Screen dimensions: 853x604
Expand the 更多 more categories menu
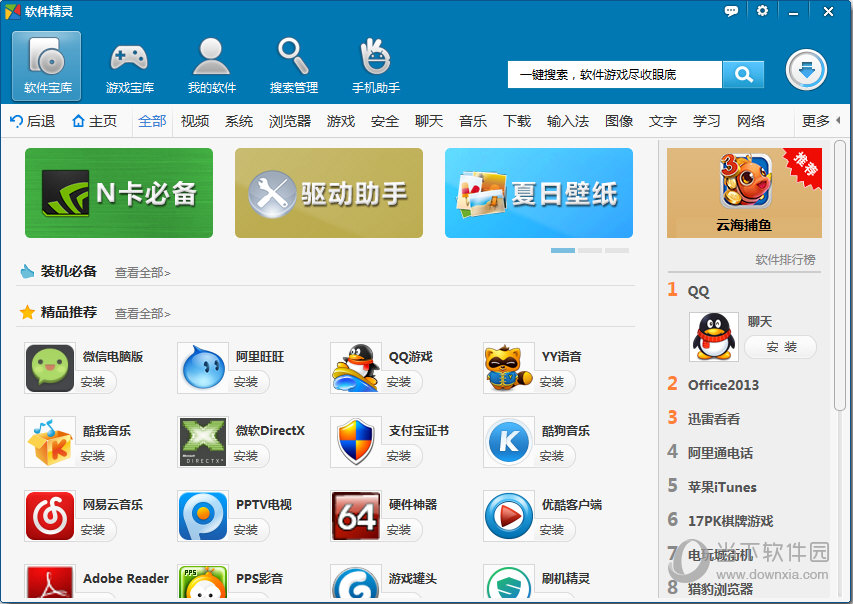[820, 121]
